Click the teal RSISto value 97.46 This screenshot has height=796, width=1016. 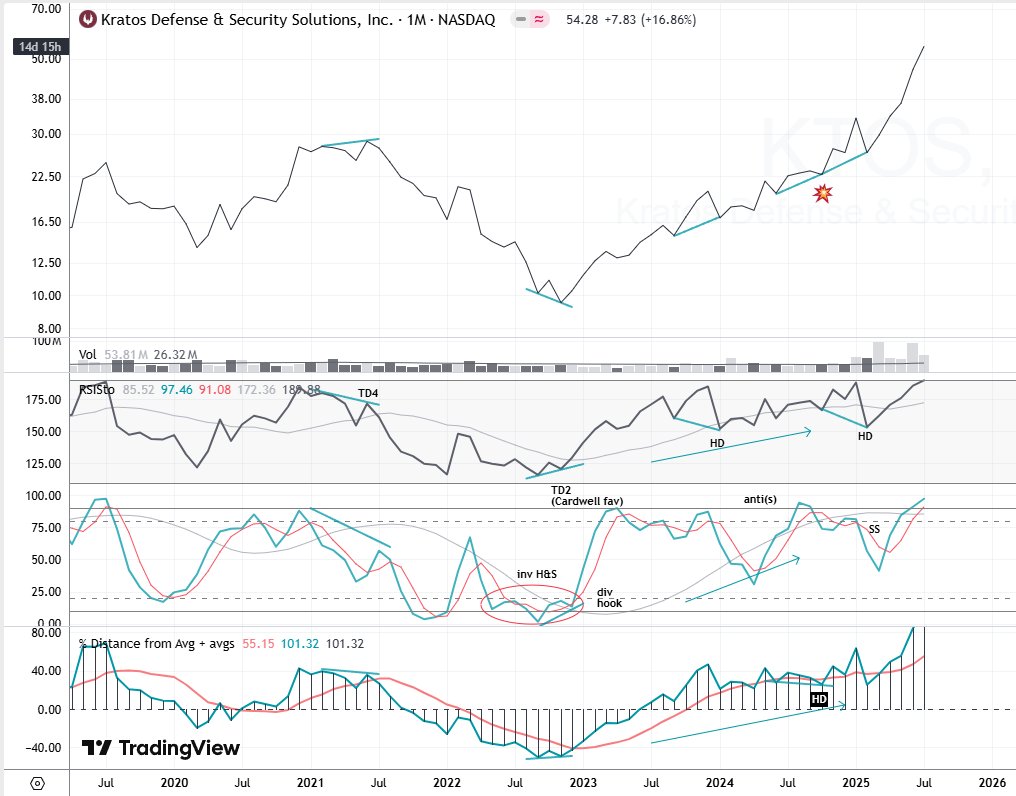[177, 390]
